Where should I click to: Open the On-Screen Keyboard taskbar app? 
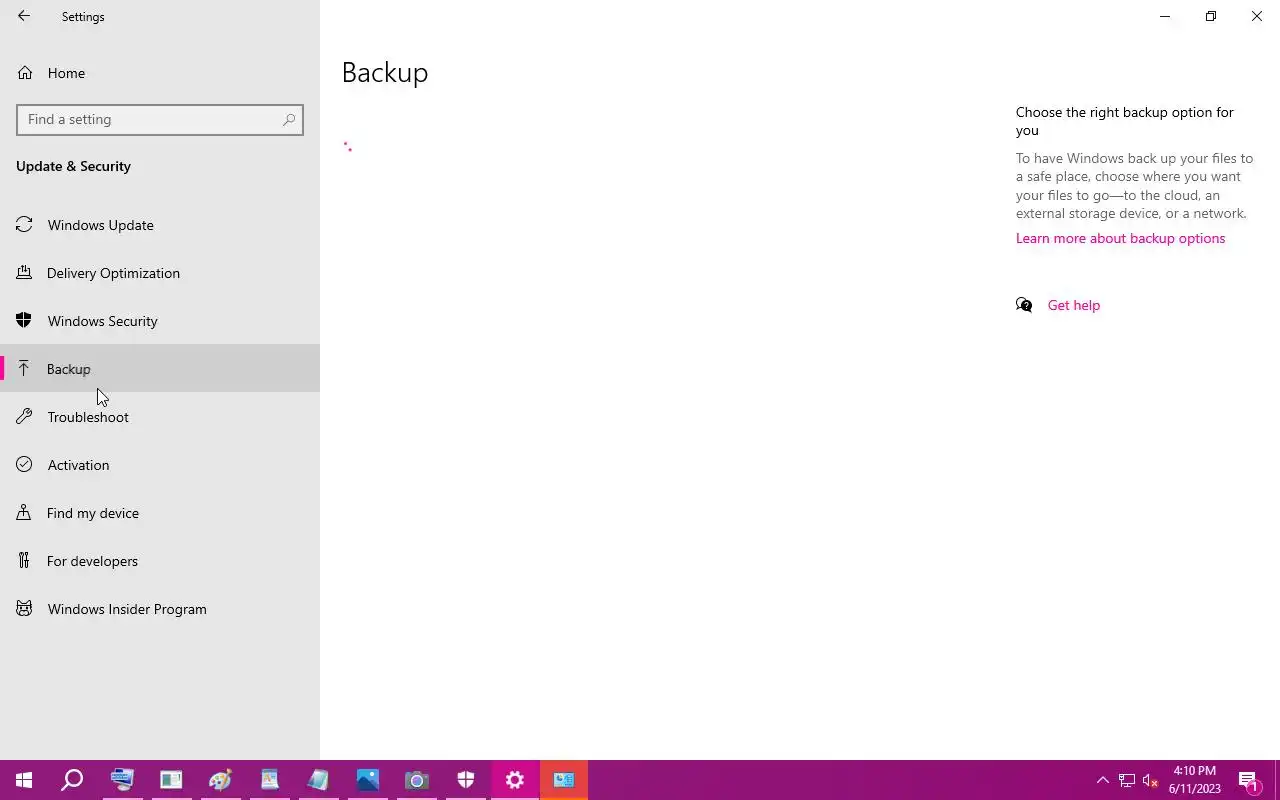pyautogui.click(x=122, y=780)
